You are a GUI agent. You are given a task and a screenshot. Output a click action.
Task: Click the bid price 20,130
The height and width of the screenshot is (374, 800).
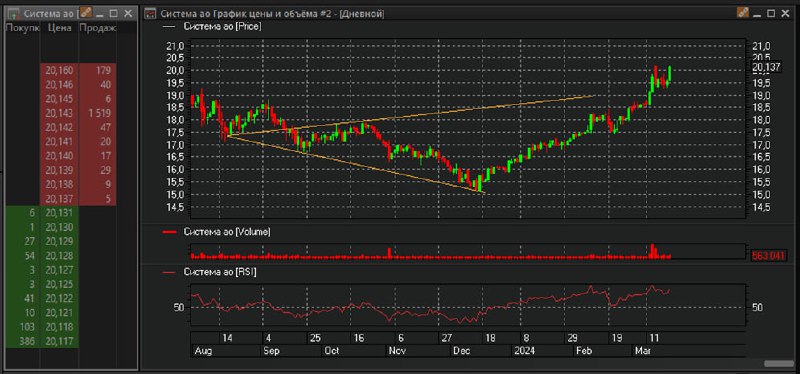click(59, 227)
